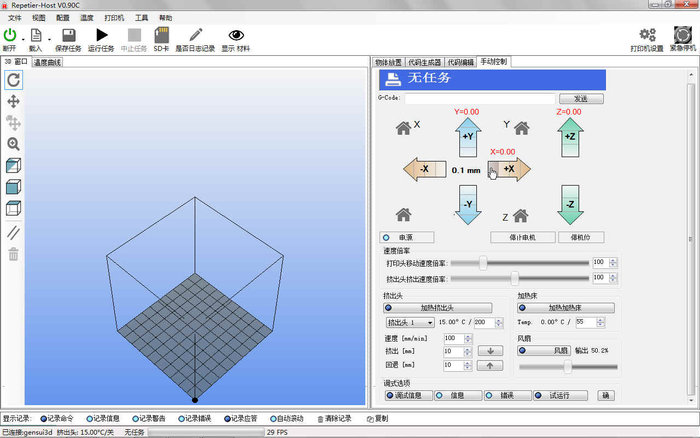Switch to the 温度曲线 tab
This screenshot has height=438, width=700.
[47, 62]
